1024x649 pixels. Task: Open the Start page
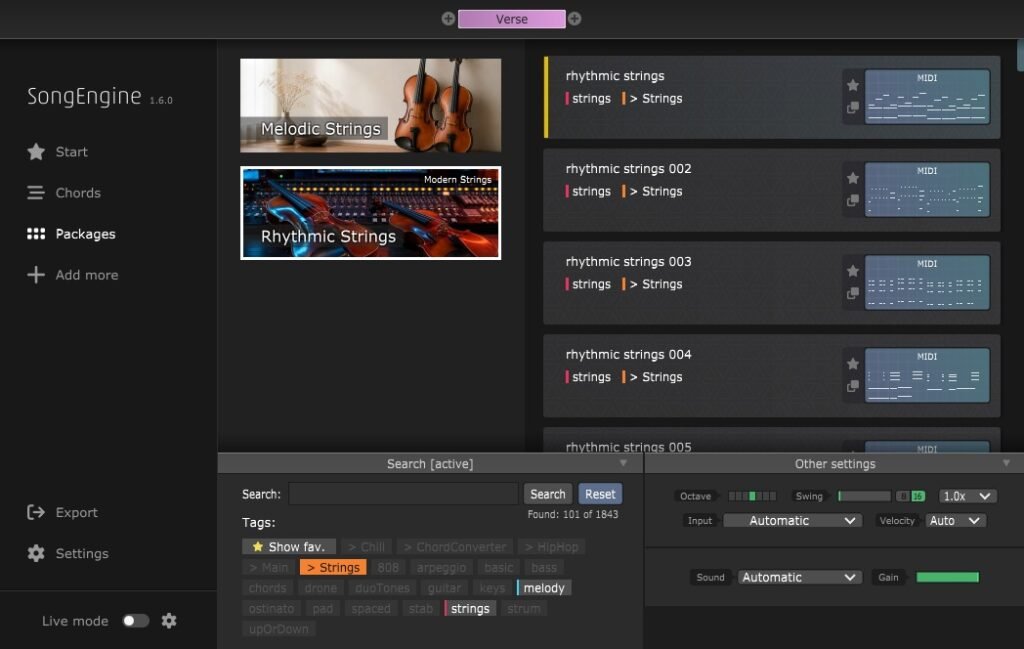[x=57, y=151]
